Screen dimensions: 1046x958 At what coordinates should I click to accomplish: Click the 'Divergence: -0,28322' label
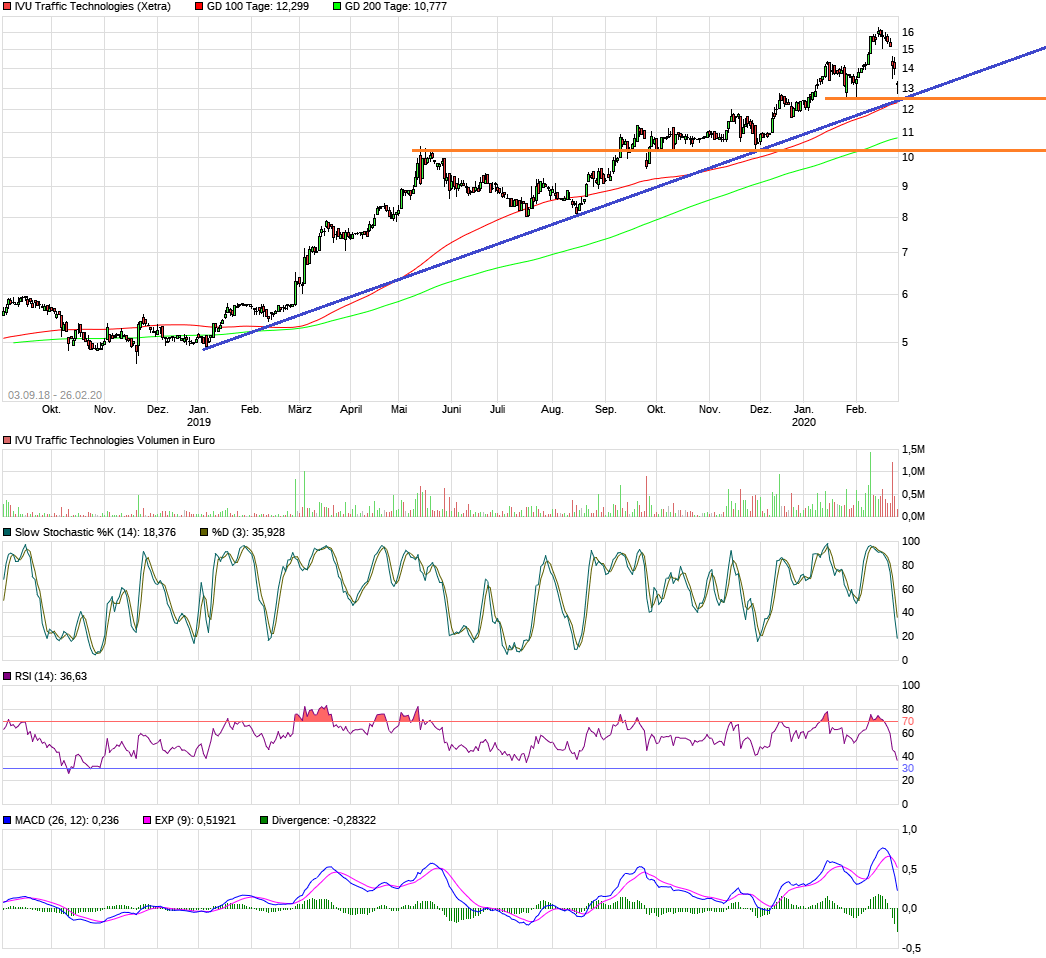click(x=324, y=820)
